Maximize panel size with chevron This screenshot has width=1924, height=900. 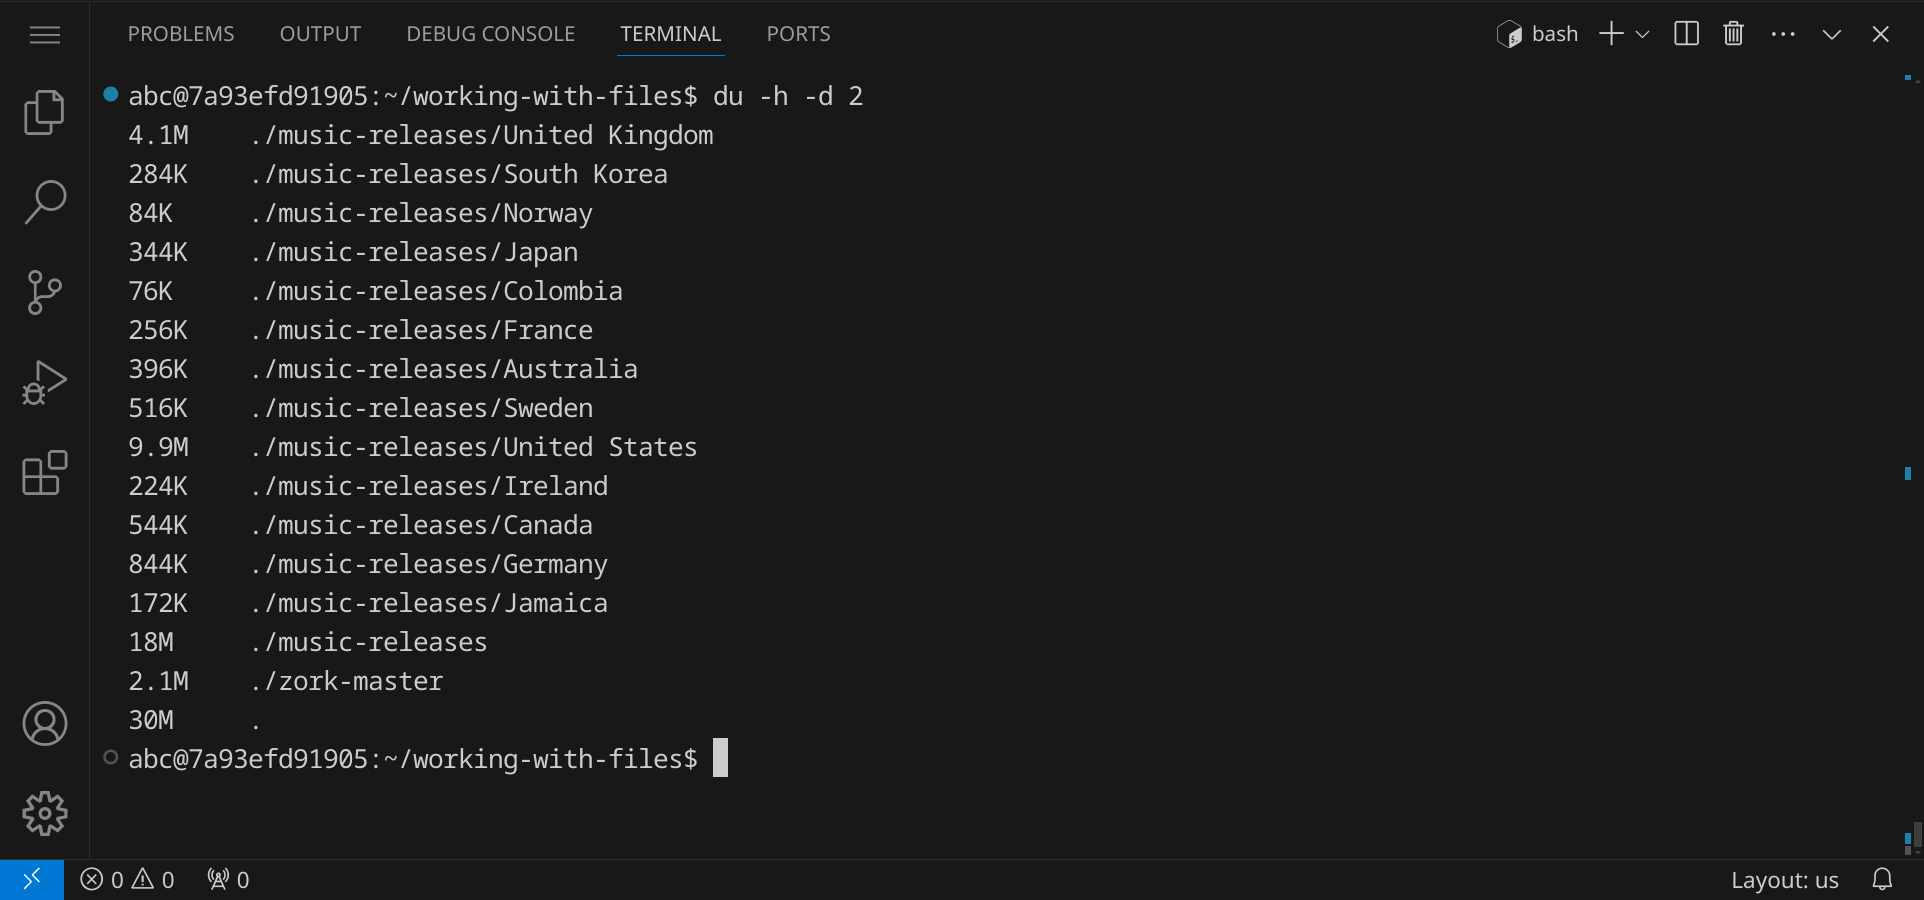(1831, 34)
